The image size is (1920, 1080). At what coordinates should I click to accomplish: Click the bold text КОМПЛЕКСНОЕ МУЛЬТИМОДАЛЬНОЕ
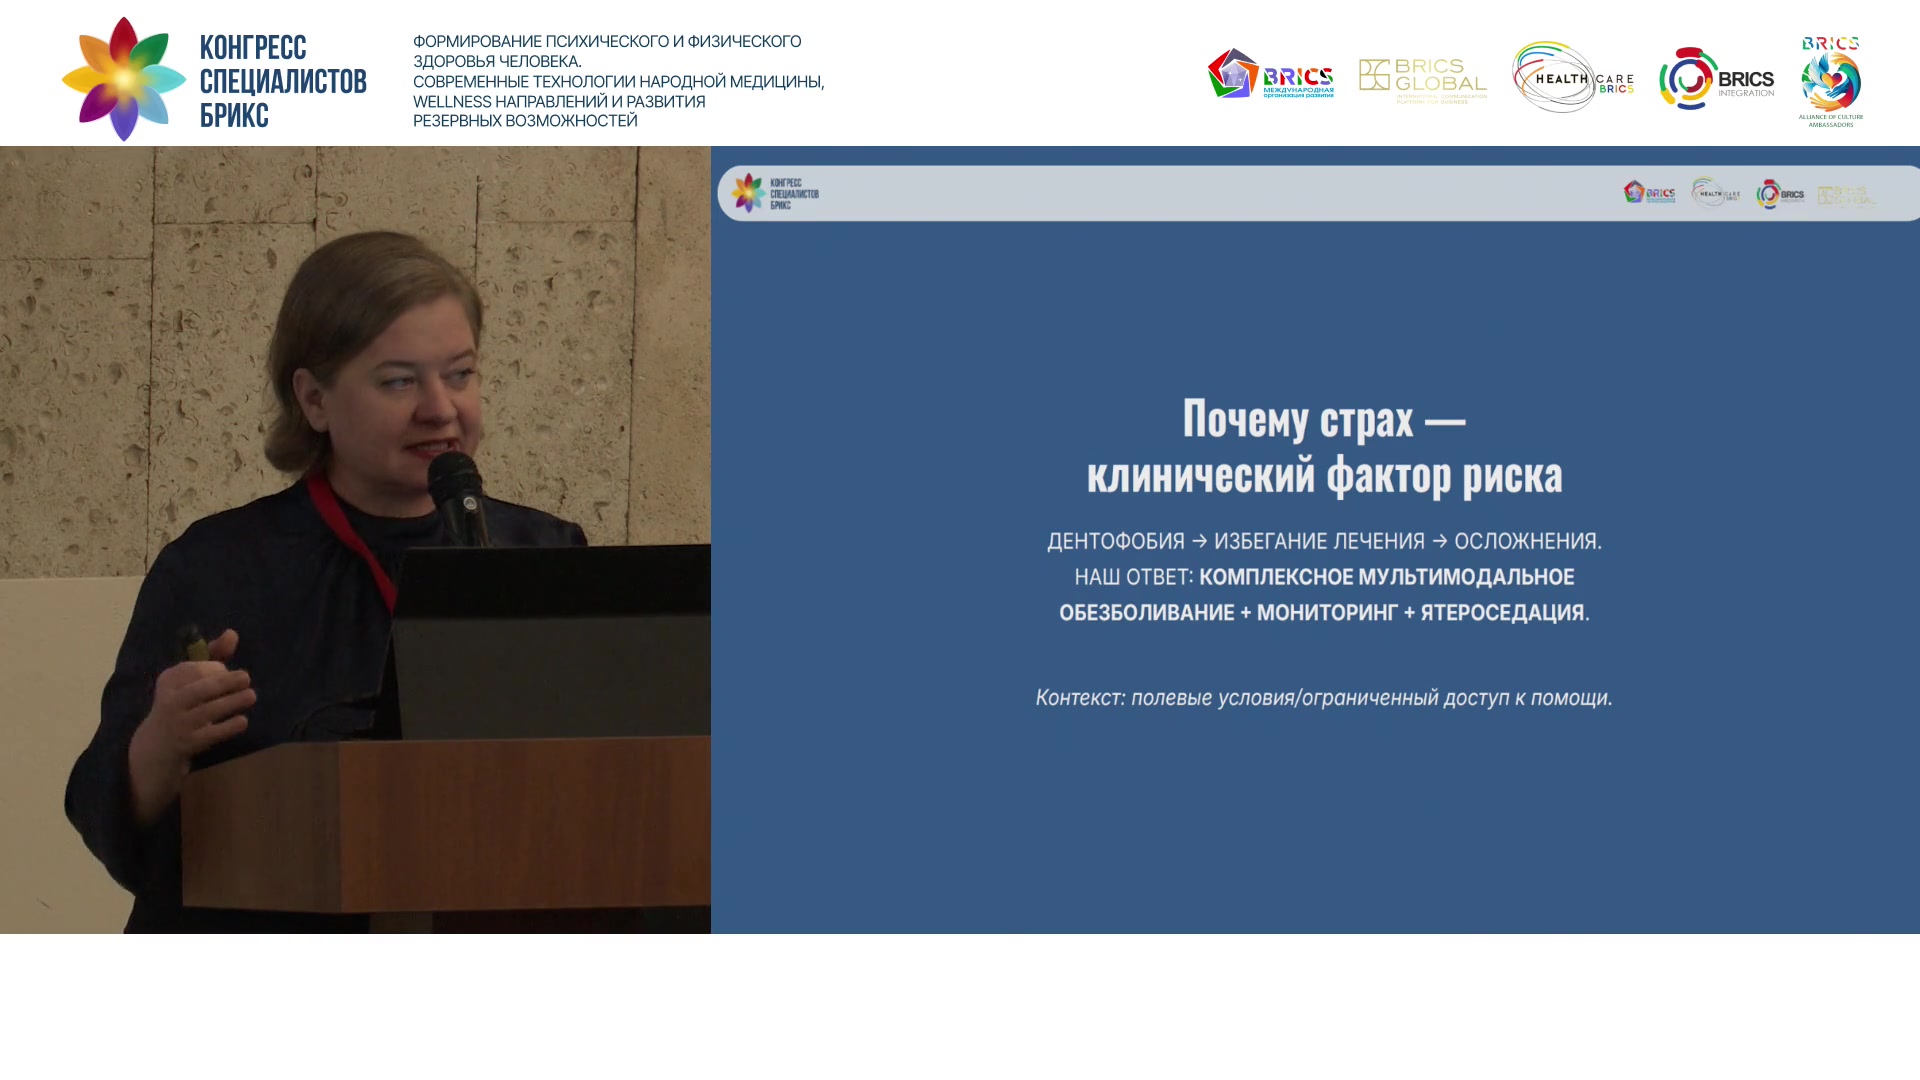click(1386, 577)
